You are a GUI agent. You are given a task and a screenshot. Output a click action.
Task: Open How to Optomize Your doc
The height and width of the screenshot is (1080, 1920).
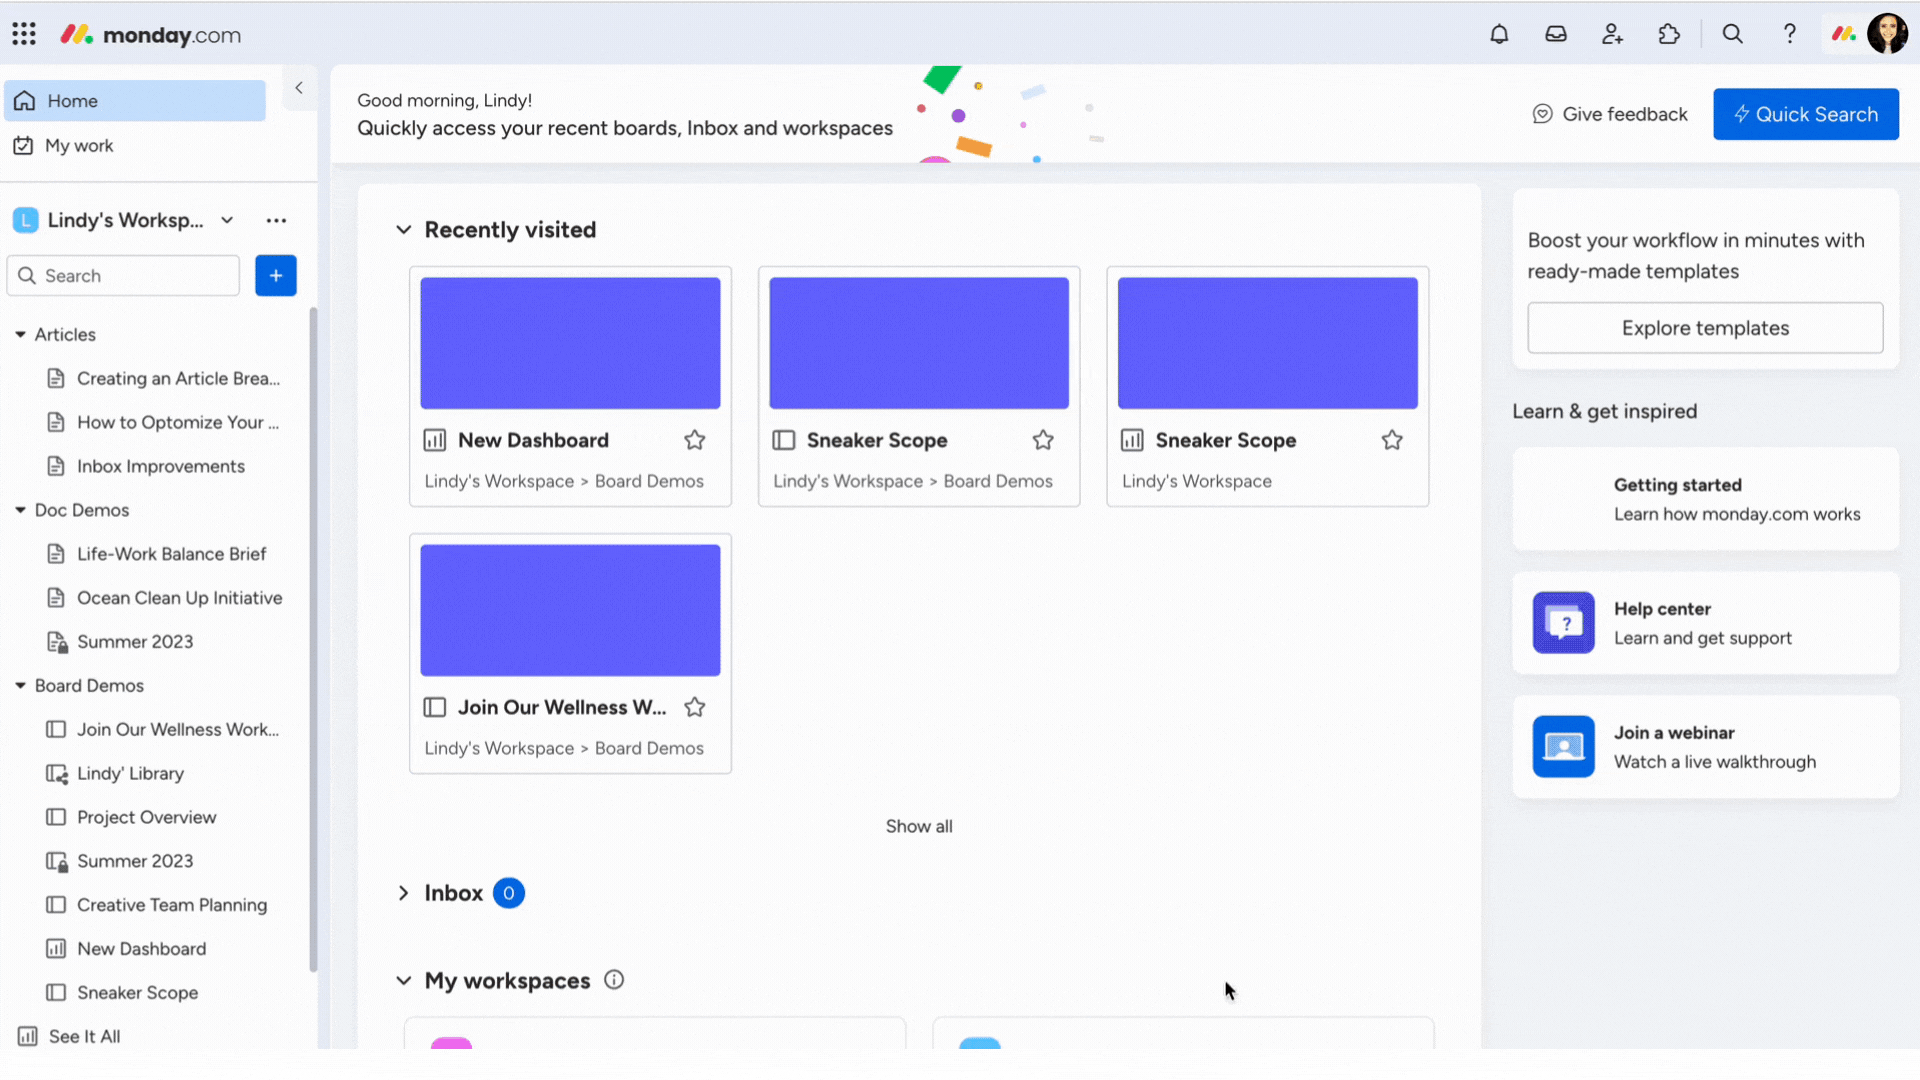(164, 423)
